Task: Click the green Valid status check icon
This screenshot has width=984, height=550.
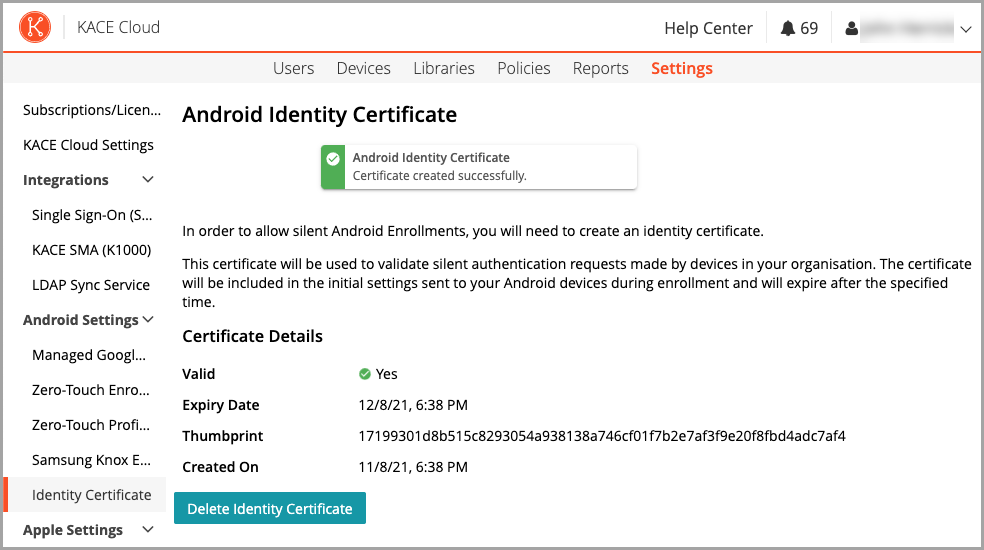Action: (365, 374)
